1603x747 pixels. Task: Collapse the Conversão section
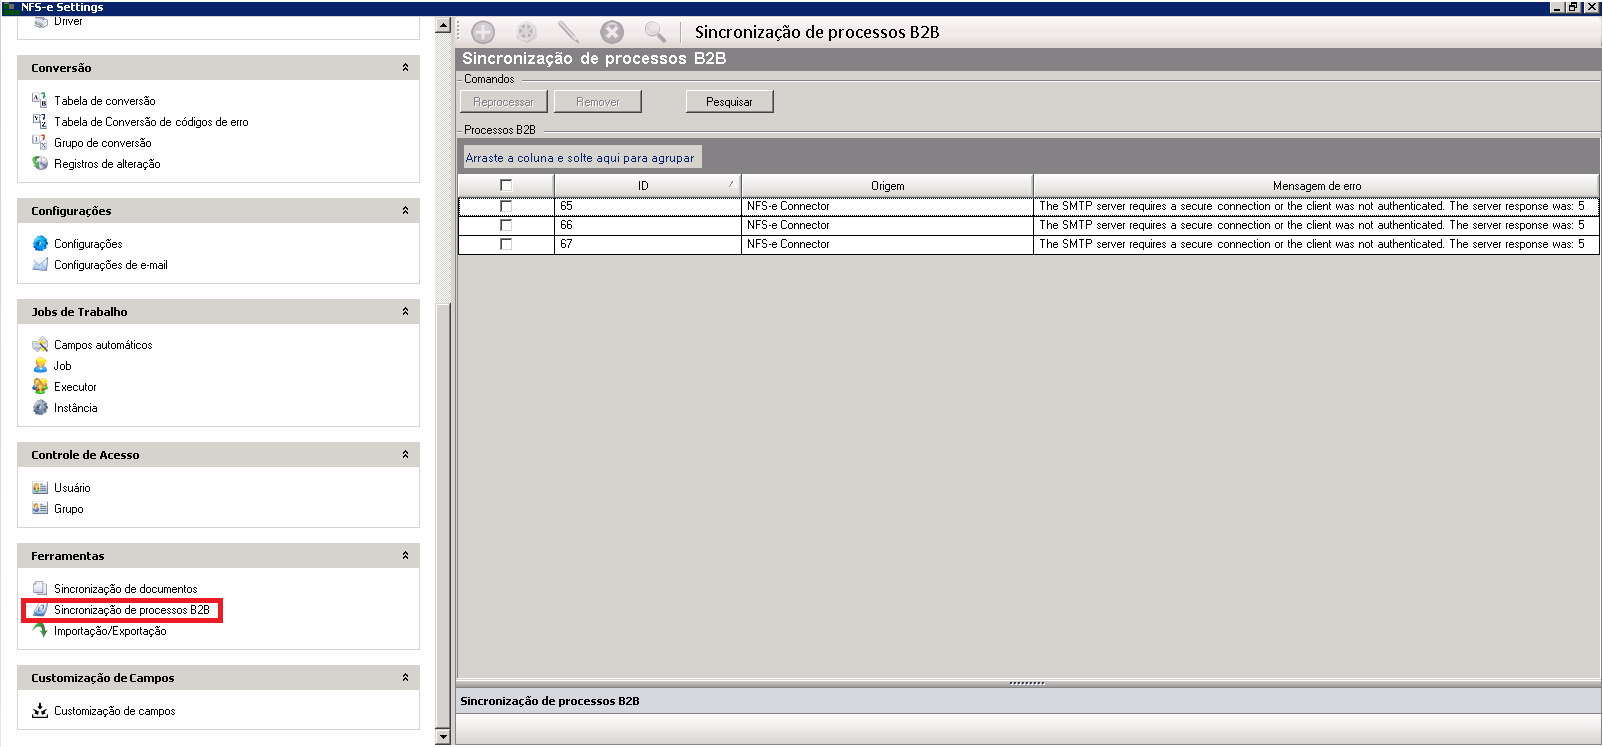tap(405, 68)
